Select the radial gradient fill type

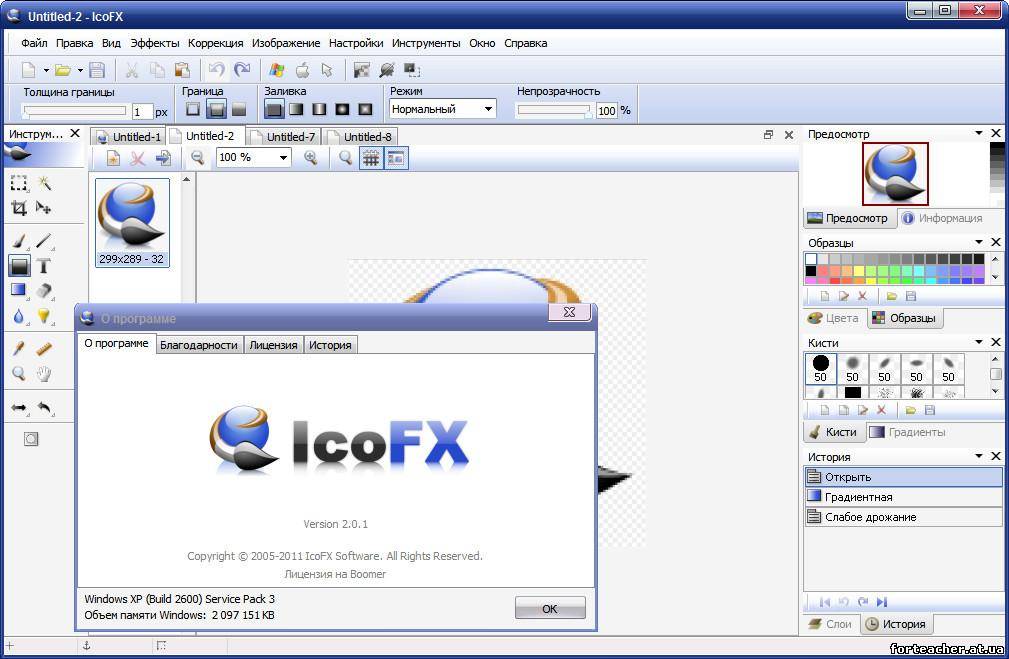(342, 109)
